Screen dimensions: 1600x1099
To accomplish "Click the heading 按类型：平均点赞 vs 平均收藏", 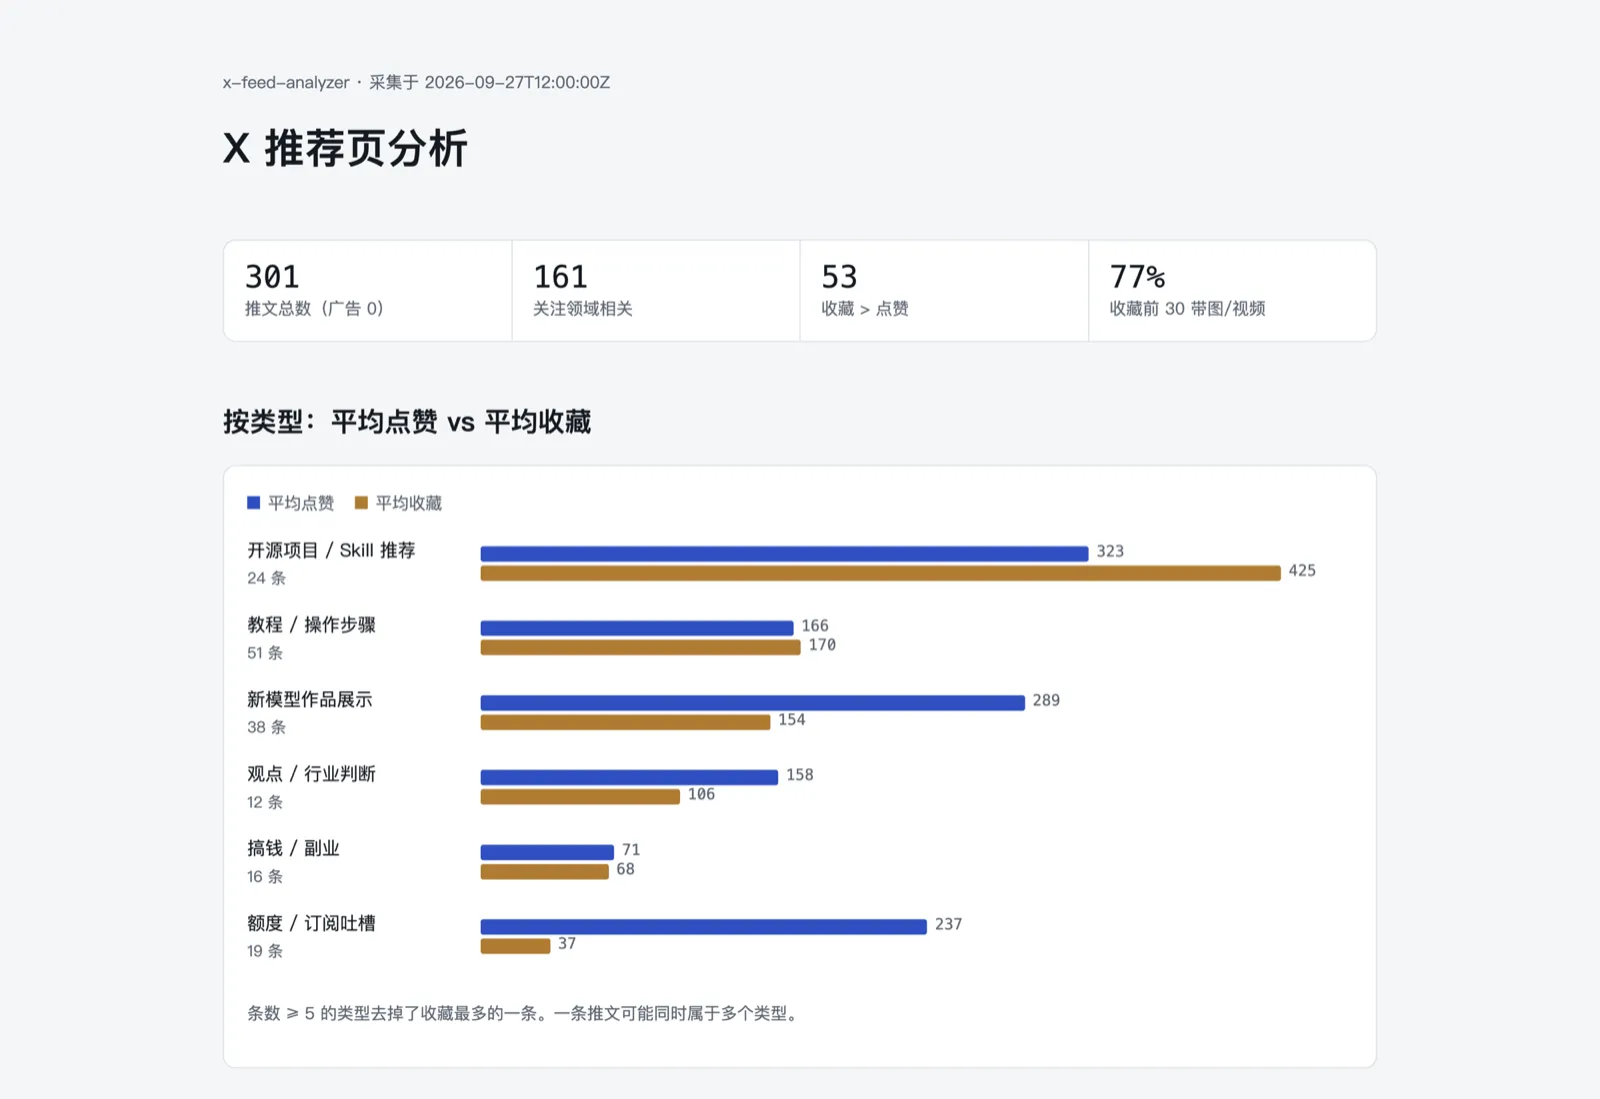I will tap(407, 422).
